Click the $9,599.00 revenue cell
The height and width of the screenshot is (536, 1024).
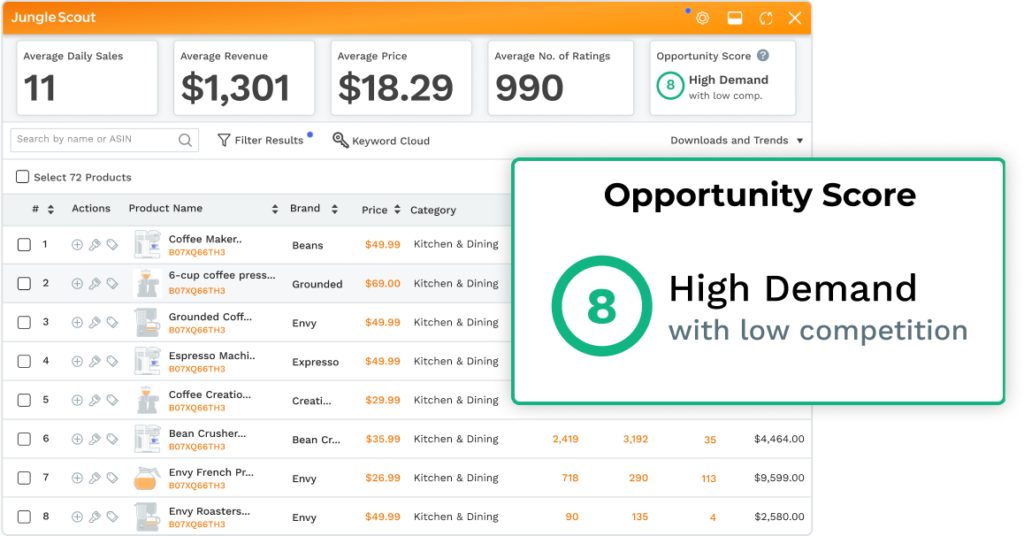pyautogui.click(x=779, y=478)
